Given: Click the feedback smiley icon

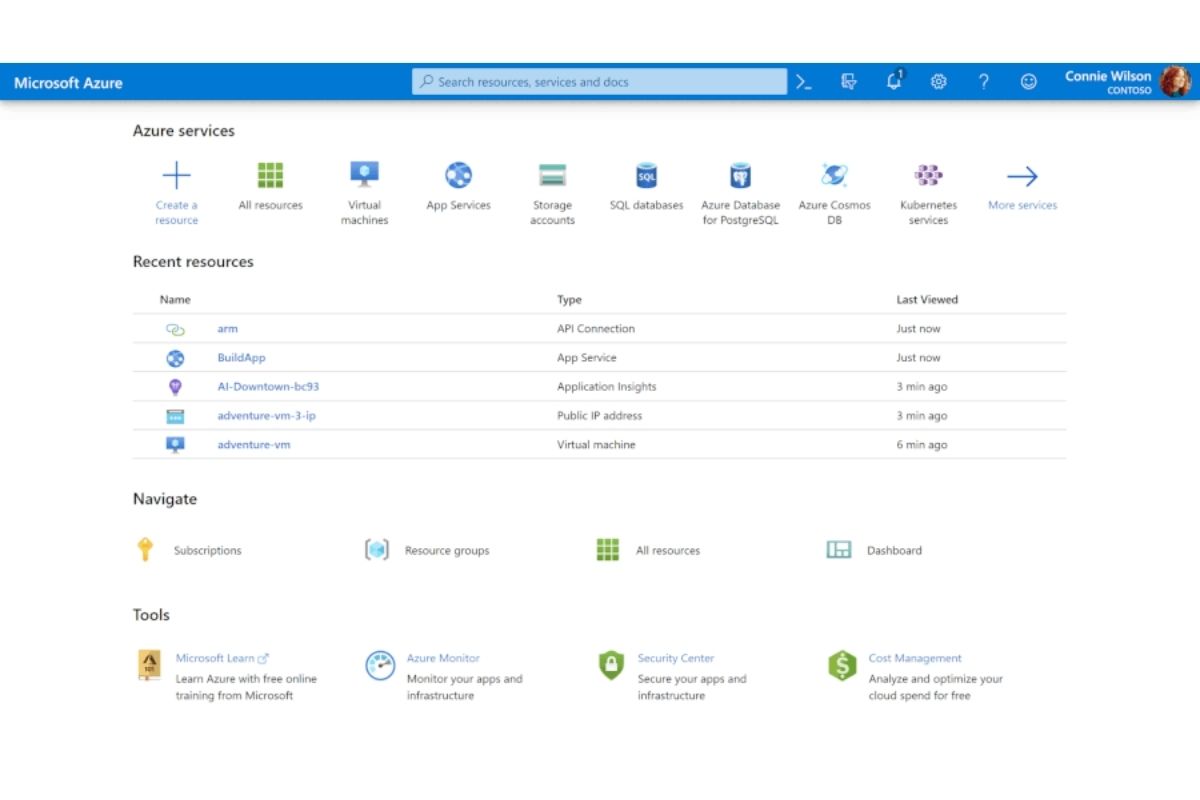Looking at the screenshot, I should 1028,82.
